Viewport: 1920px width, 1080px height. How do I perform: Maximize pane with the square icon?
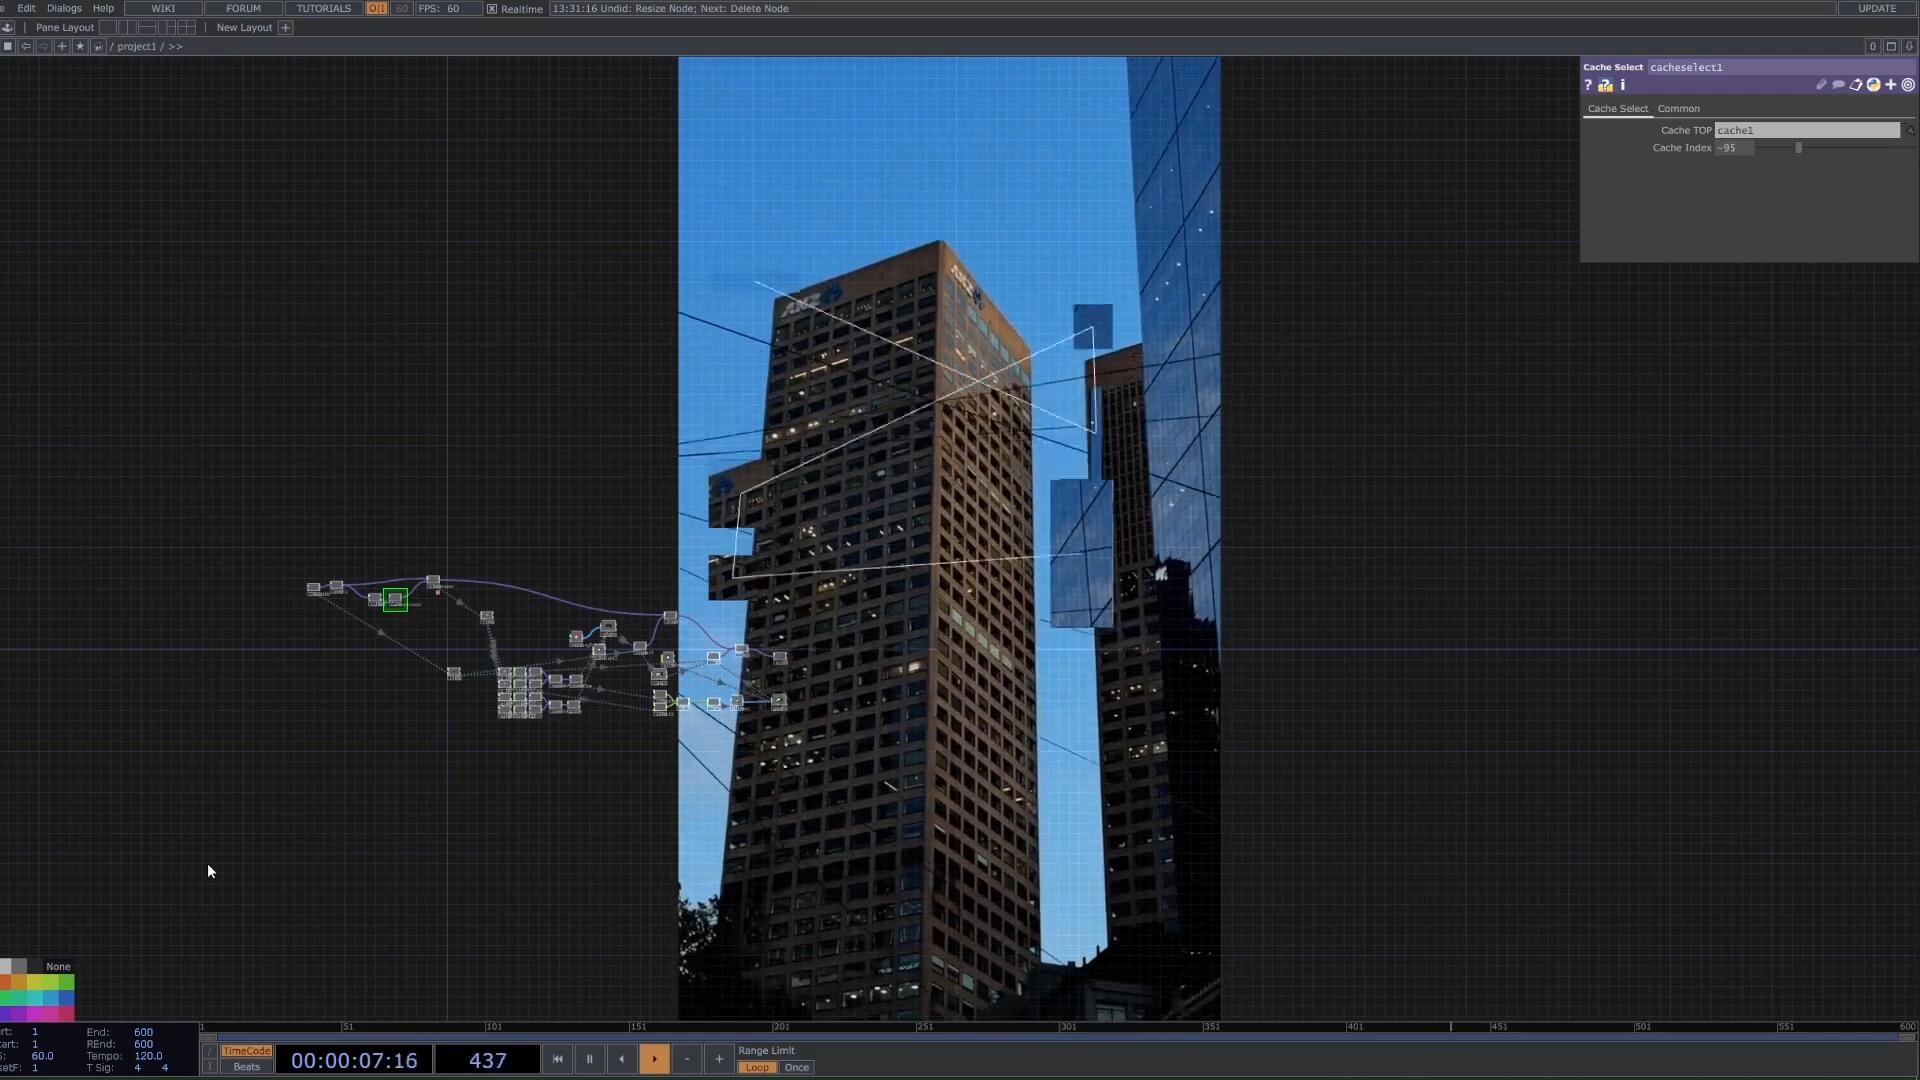pyautogui.click(x=1891, y=46)
